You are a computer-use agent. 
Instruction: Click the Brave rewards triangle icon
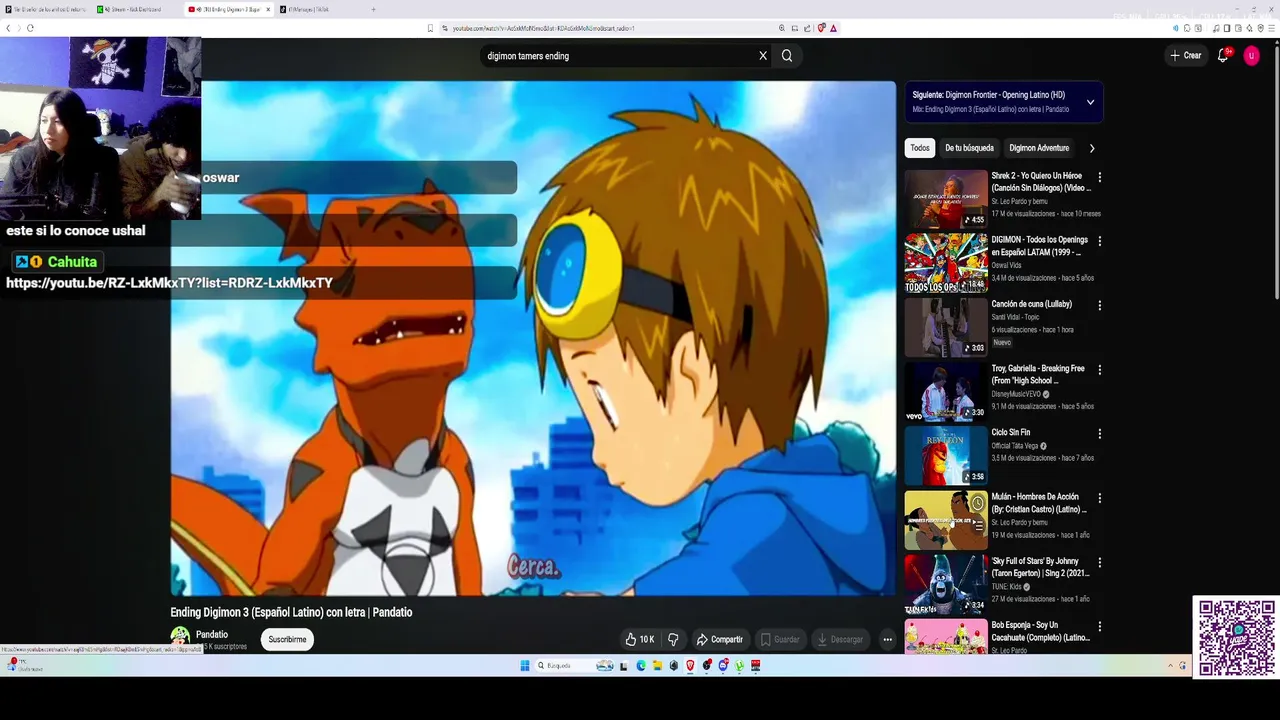tap(833, 28)
